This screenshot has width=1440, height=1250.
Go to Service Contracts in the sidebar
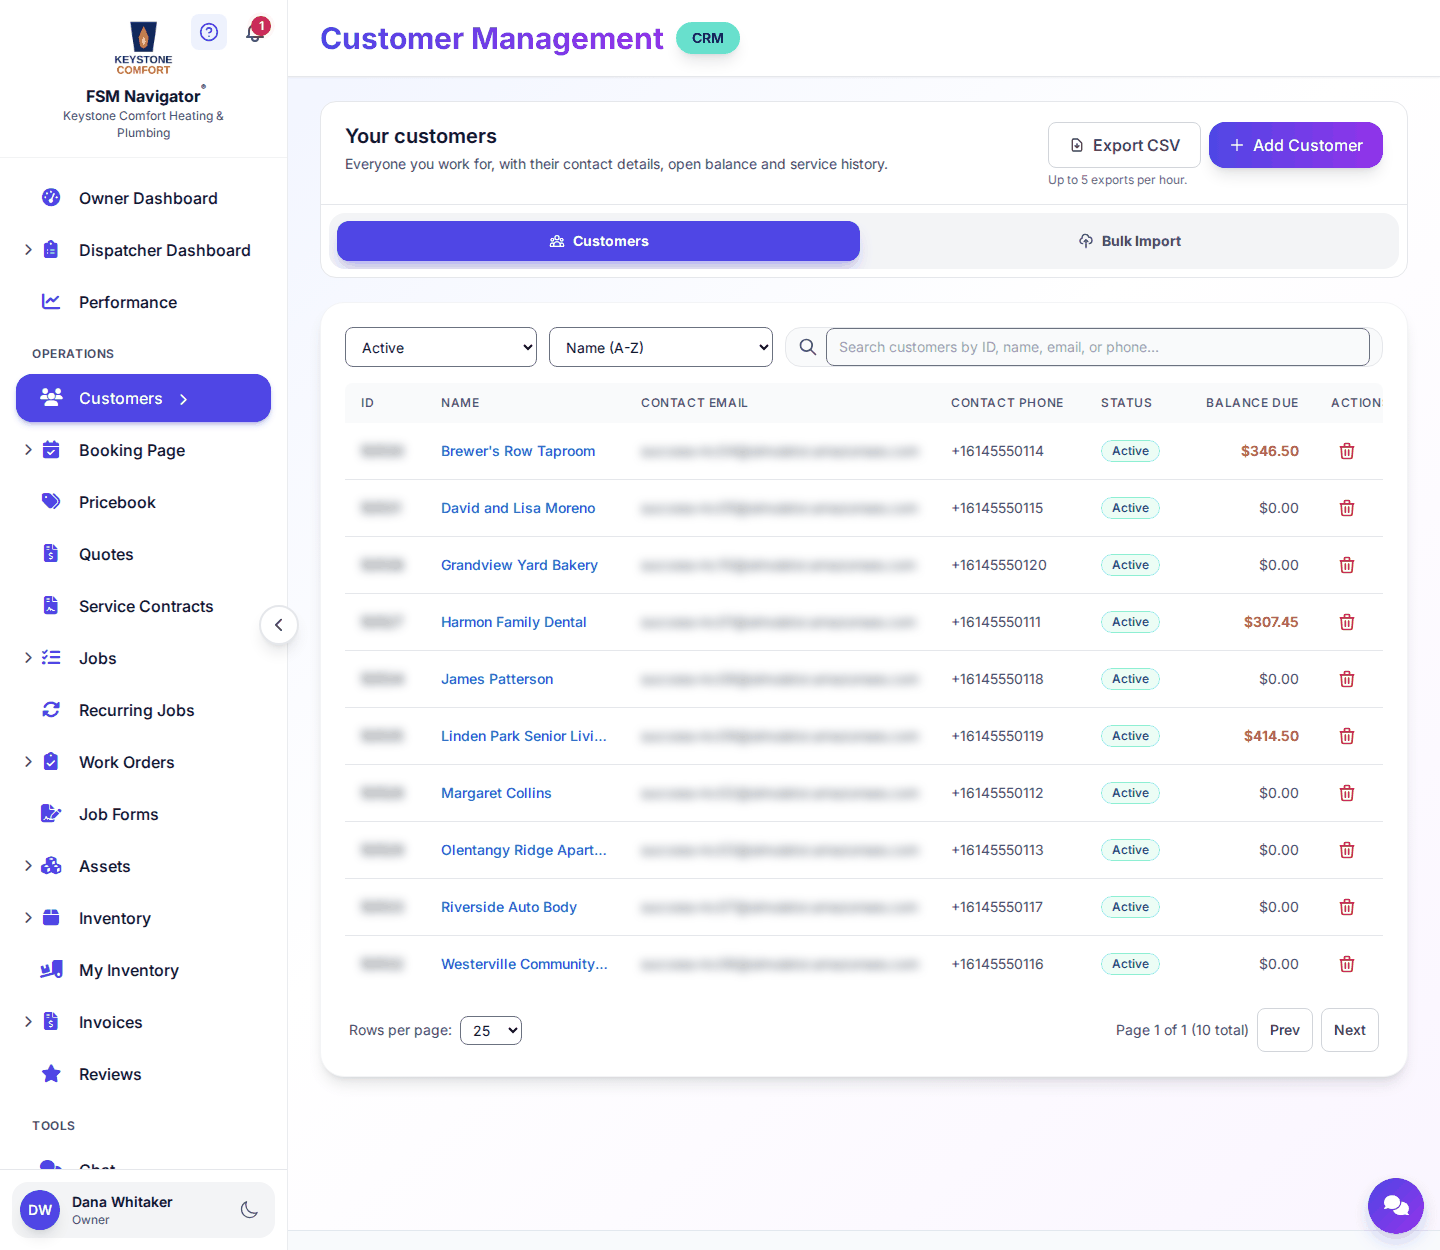pyautogui.click(x=144, y=606)
